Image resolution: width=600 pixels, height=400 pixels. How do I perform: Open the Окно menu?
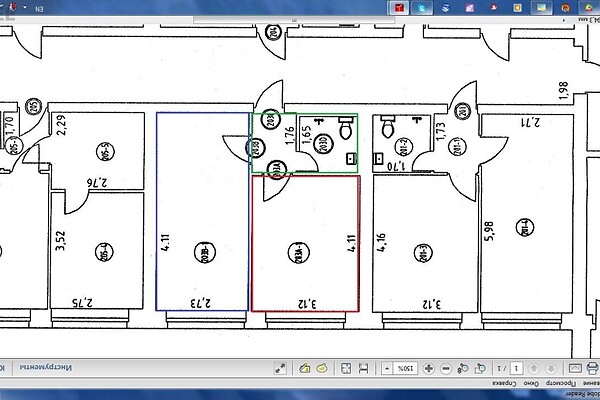tap(529, 385)
